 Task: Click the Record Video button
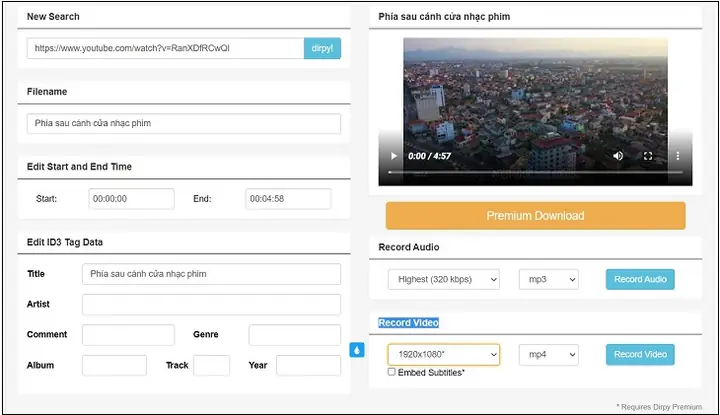tap(640, 354)
